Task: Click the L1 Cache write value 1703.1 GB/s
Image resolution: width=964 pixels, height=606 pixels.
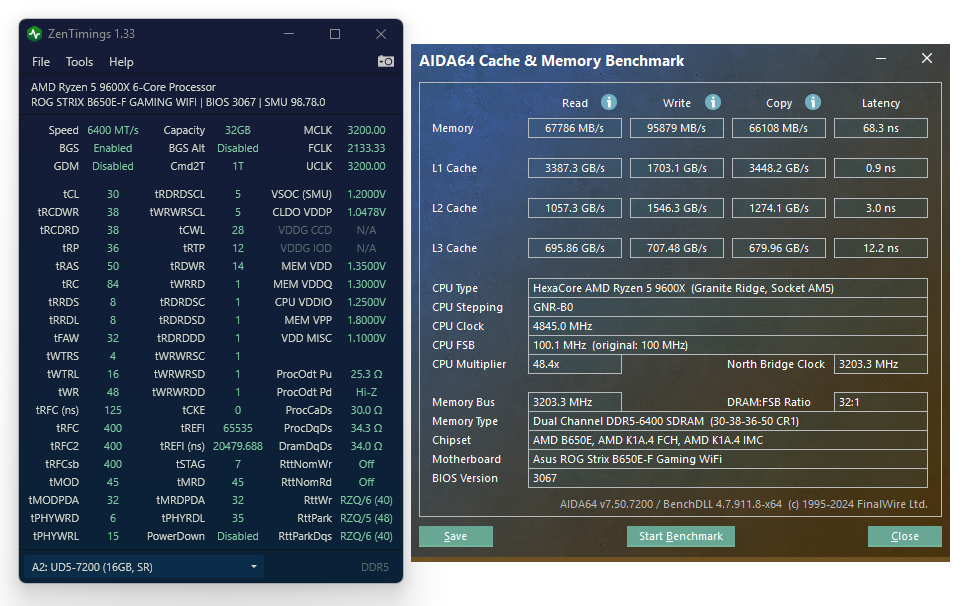Action: [677, 168]
